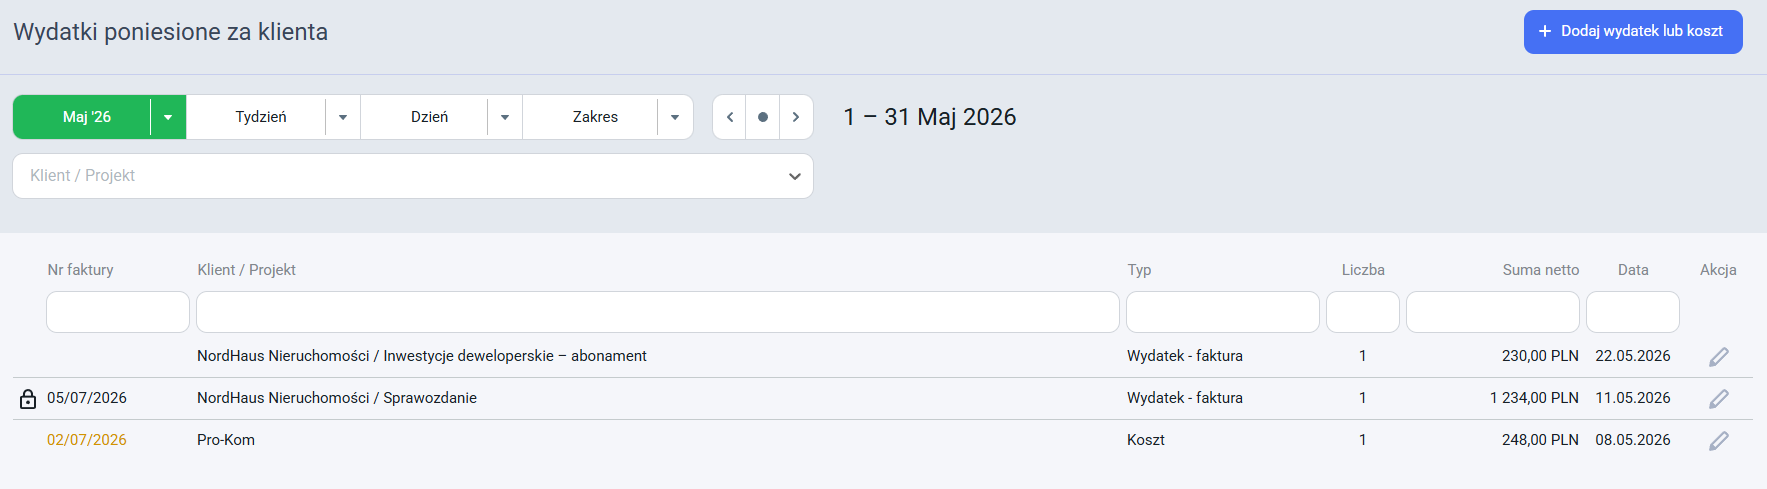Image resolution: width=1767 pixels, height=489 pixels.
Task: Open the Tydzień dropdown arrow
Action: [x=343, y=117]
